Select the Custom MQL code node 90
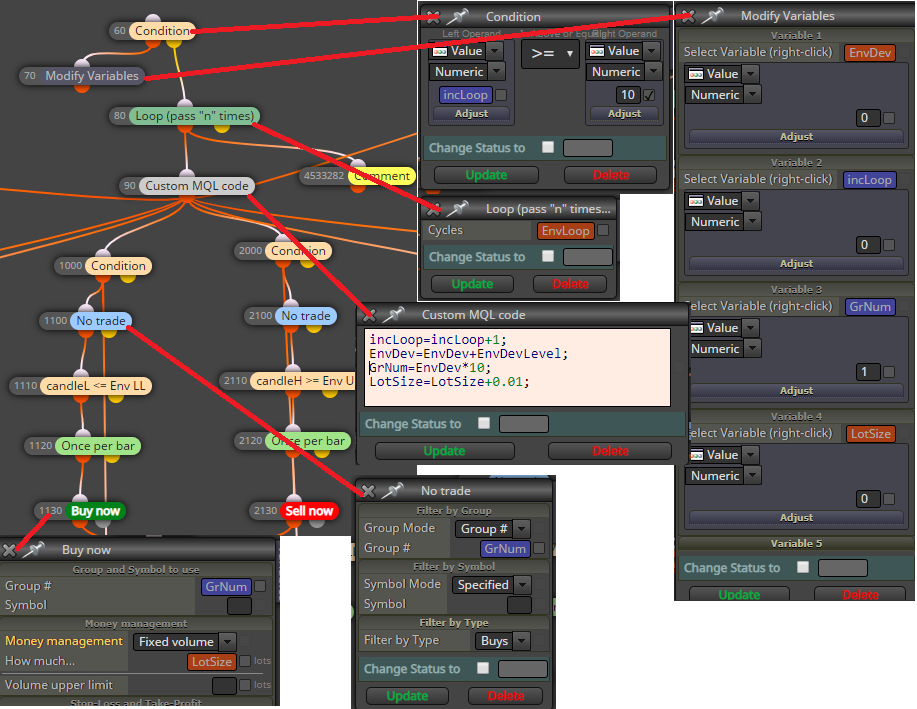917x709 pixels. [x=197, y=185]
